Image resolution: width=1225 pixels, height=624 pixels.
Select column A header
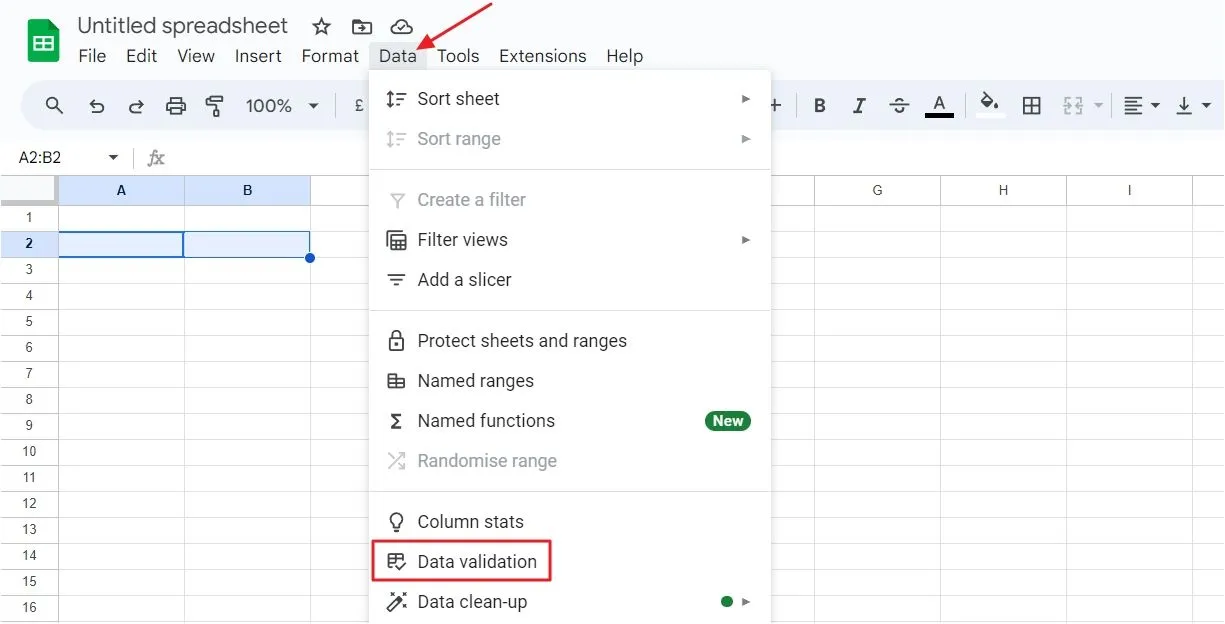tap(122, 190)
